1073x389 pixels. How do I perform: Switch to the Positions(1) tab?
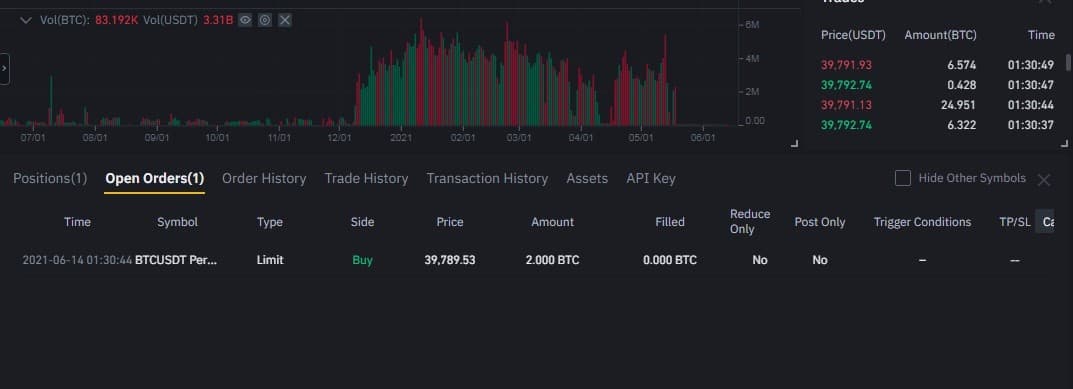(x=50, y=178)
